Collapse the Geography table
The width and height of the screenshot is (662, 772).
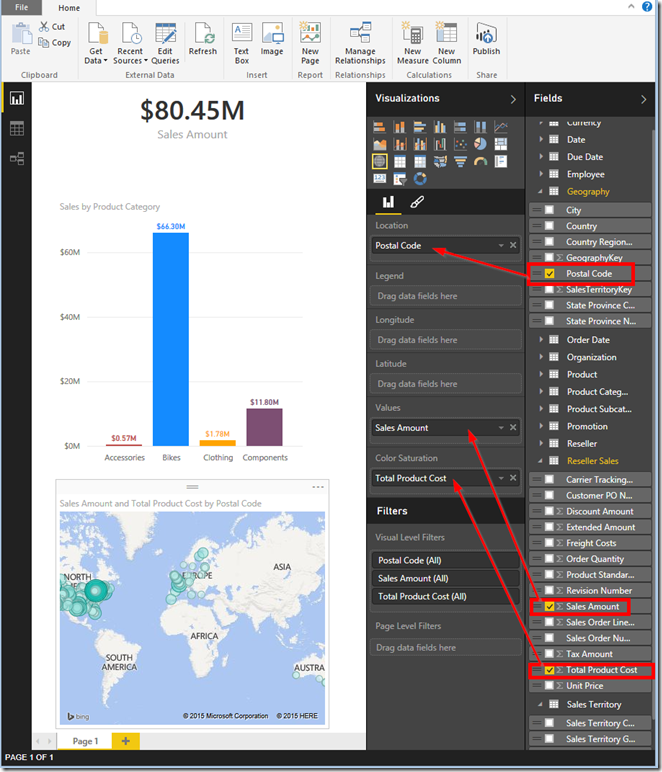pos(540,192)
